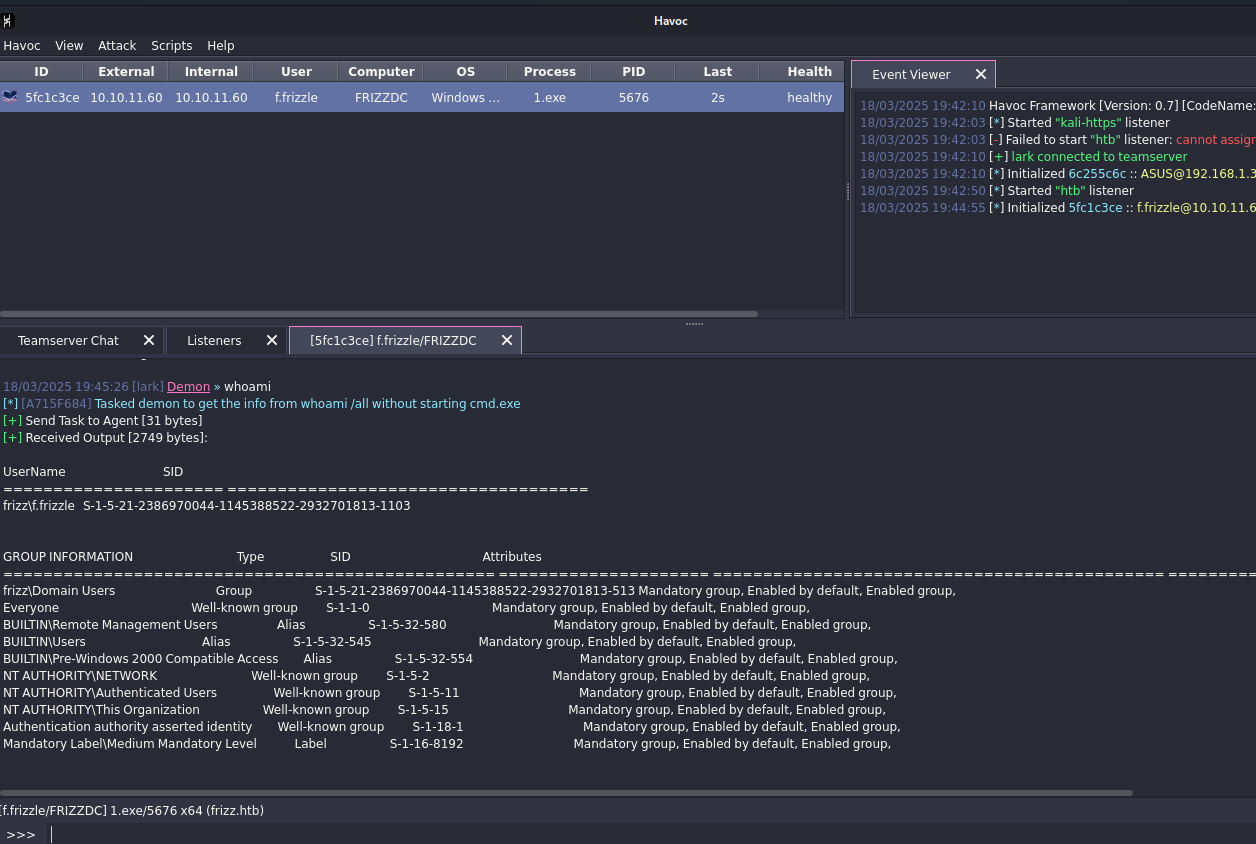Click PID cell 5676
This screenshot has width=1256, height=844.
pos(633,97)
